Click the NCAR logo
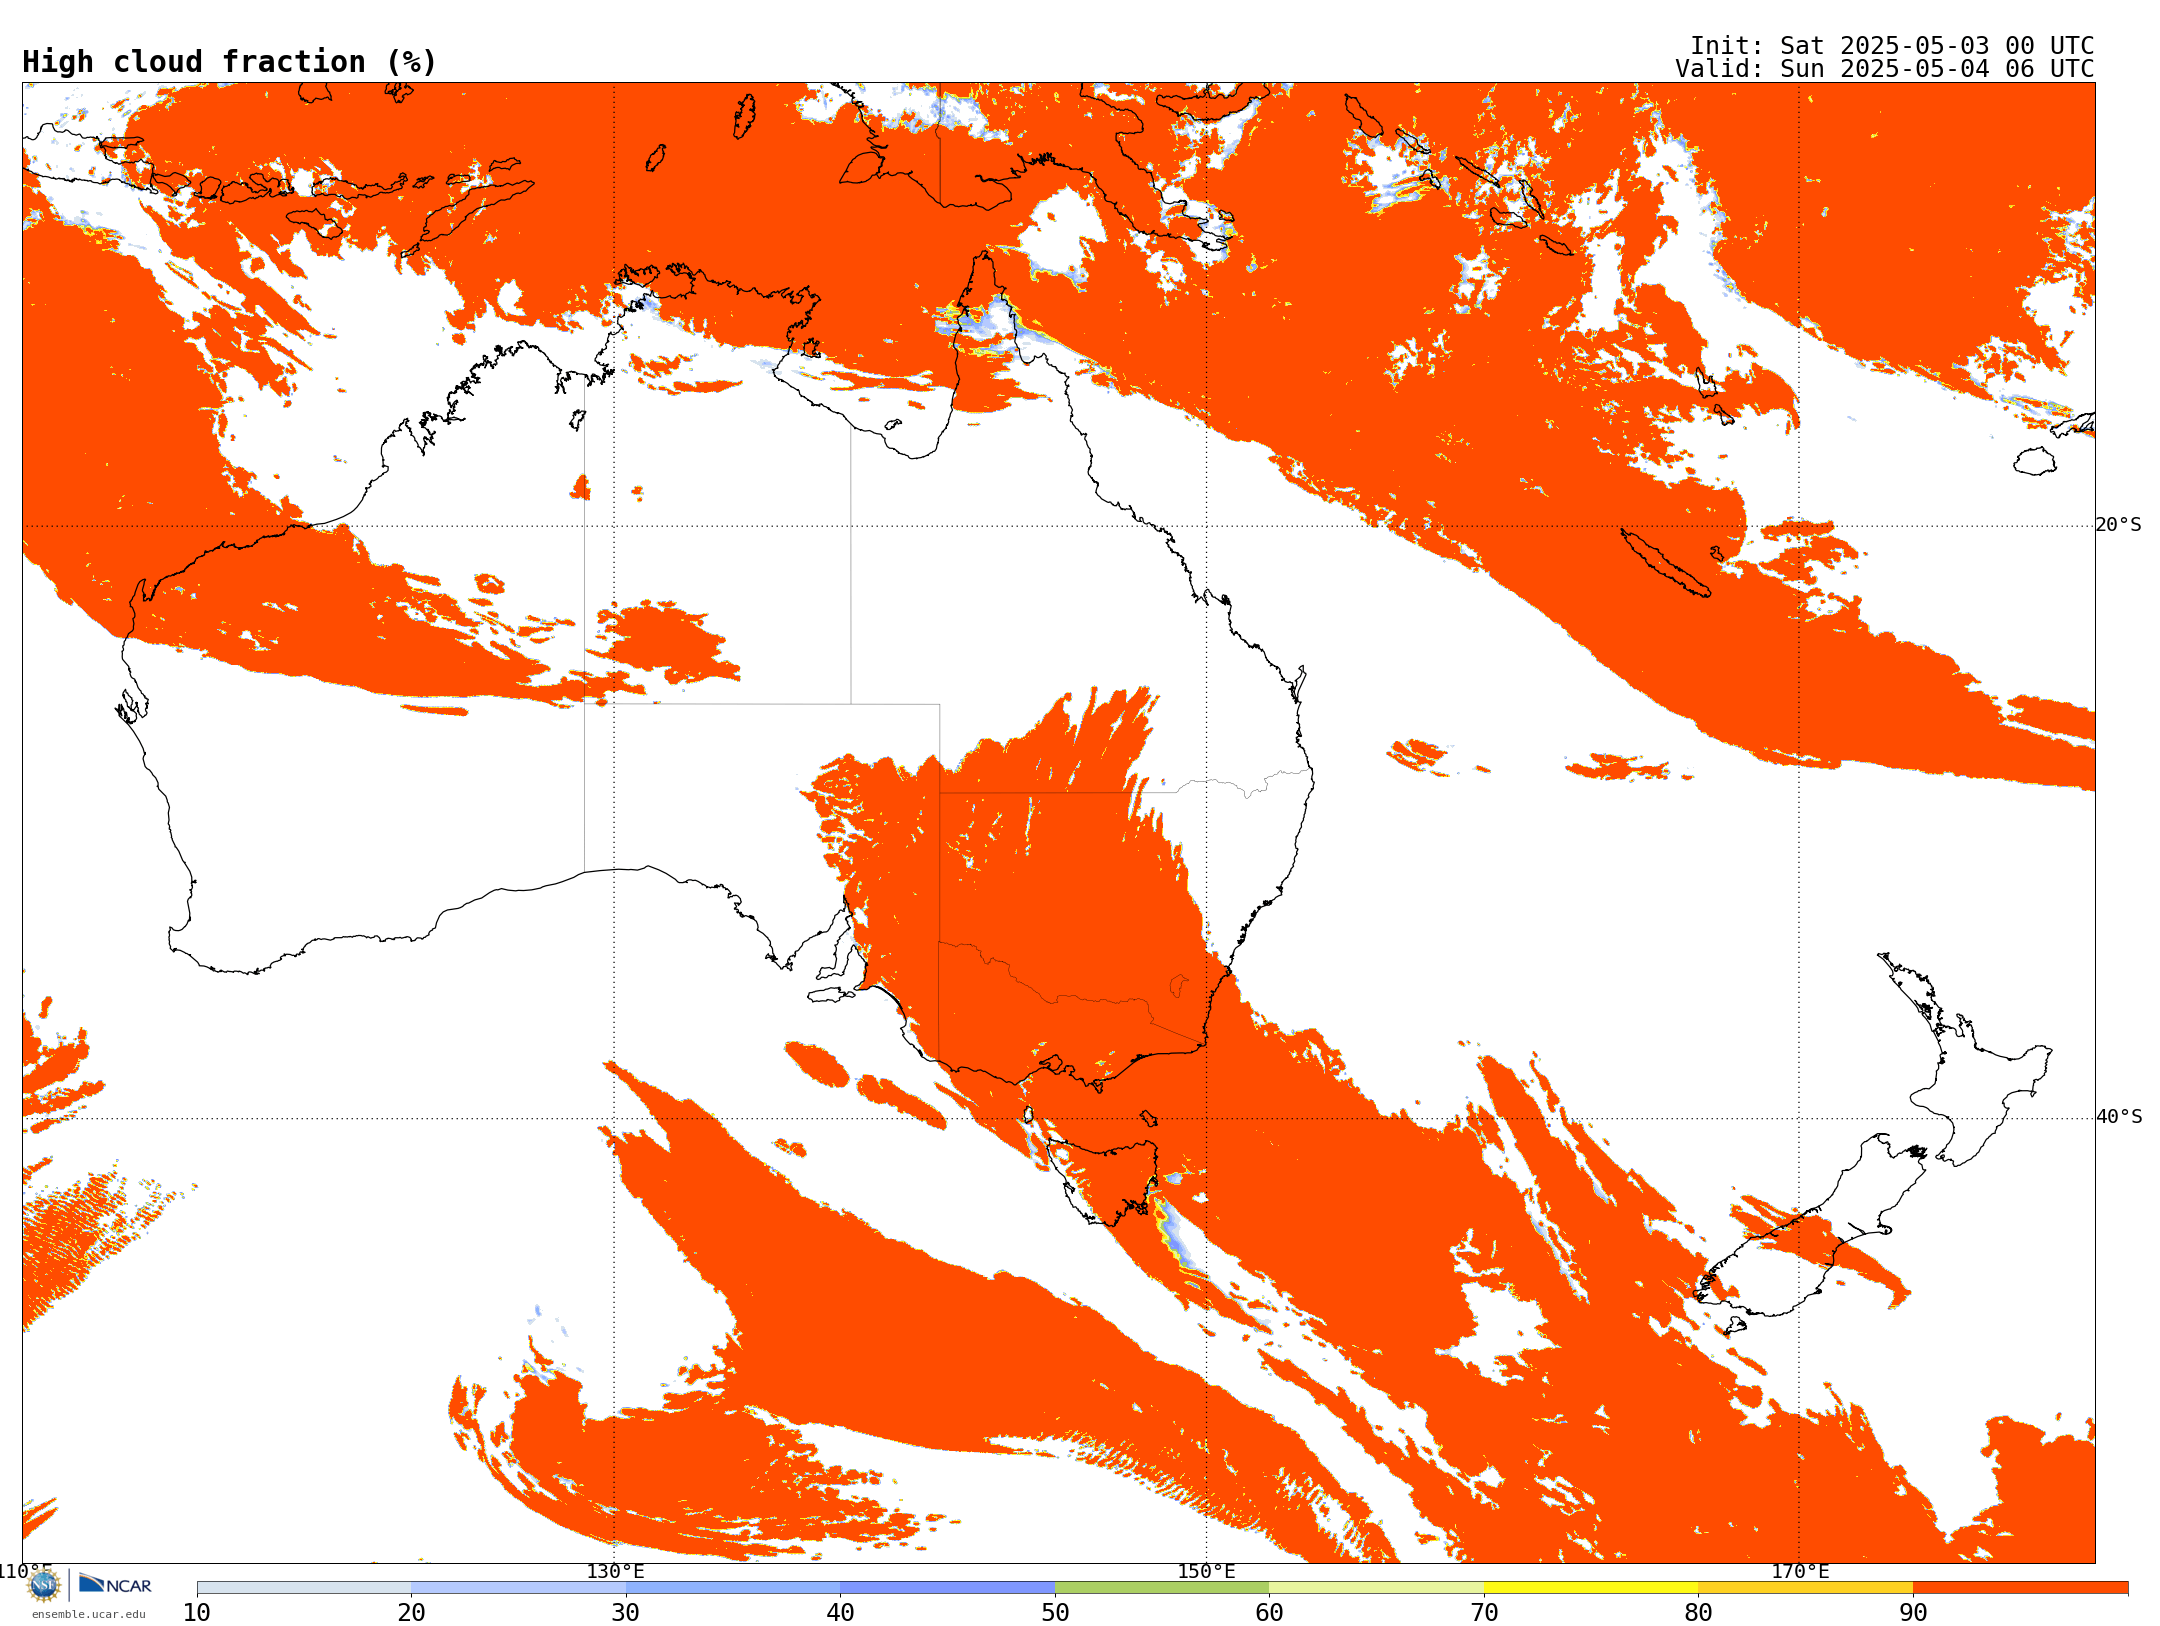This screenshot has height=1626, width=2160. coord(115,1584)
